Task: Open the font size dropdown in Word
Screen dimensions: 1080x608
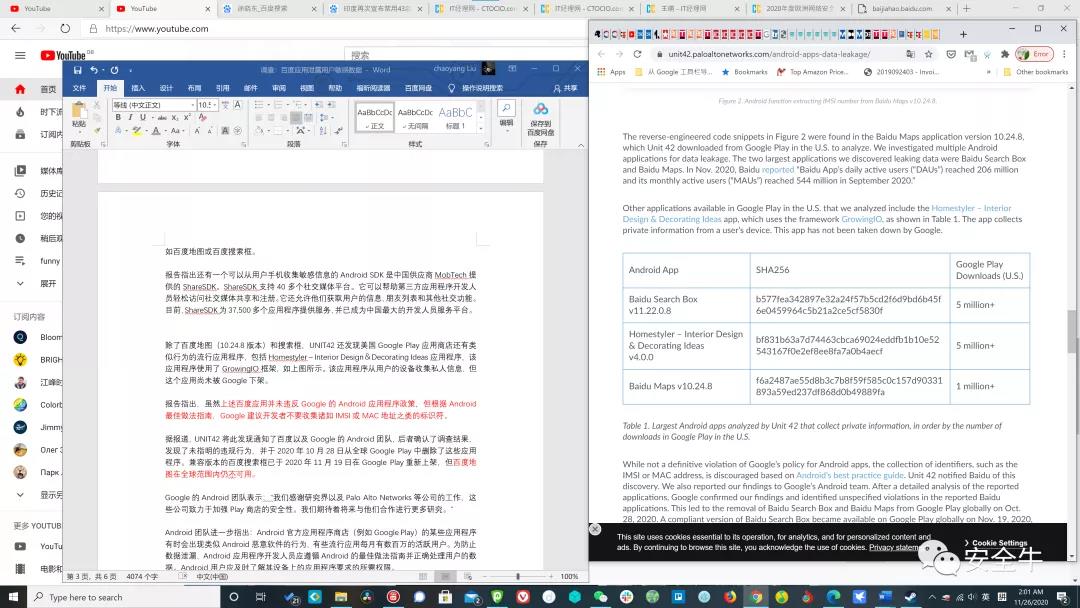Action: pyautogui.click(x=216, y=106)
